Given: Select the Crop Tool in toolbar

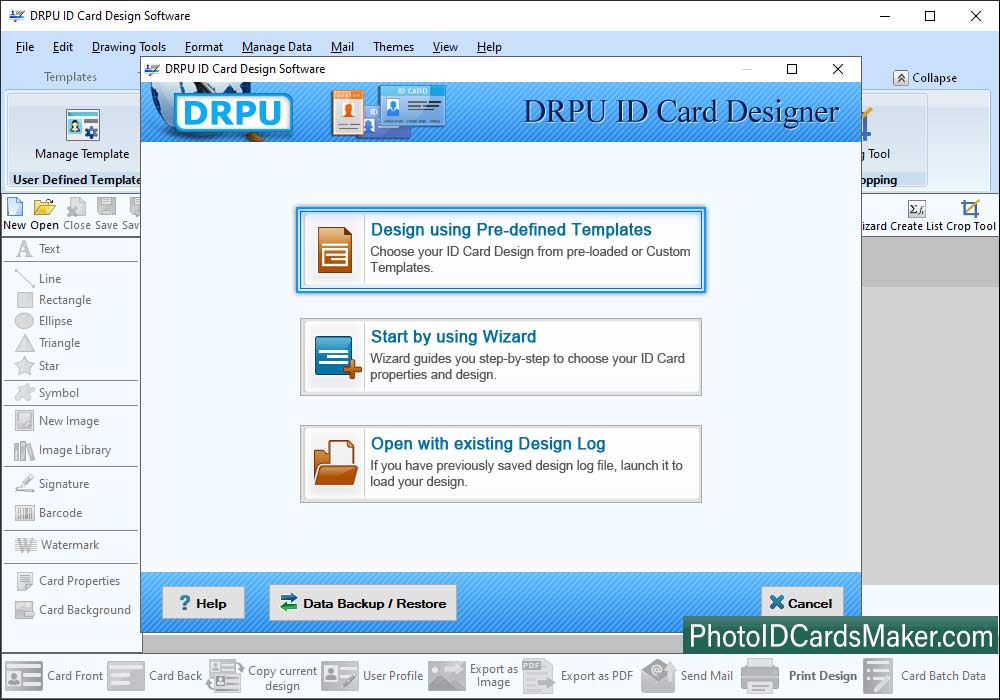Looking at the screenshot, I should pyautogui.click(x=971, y=215).
